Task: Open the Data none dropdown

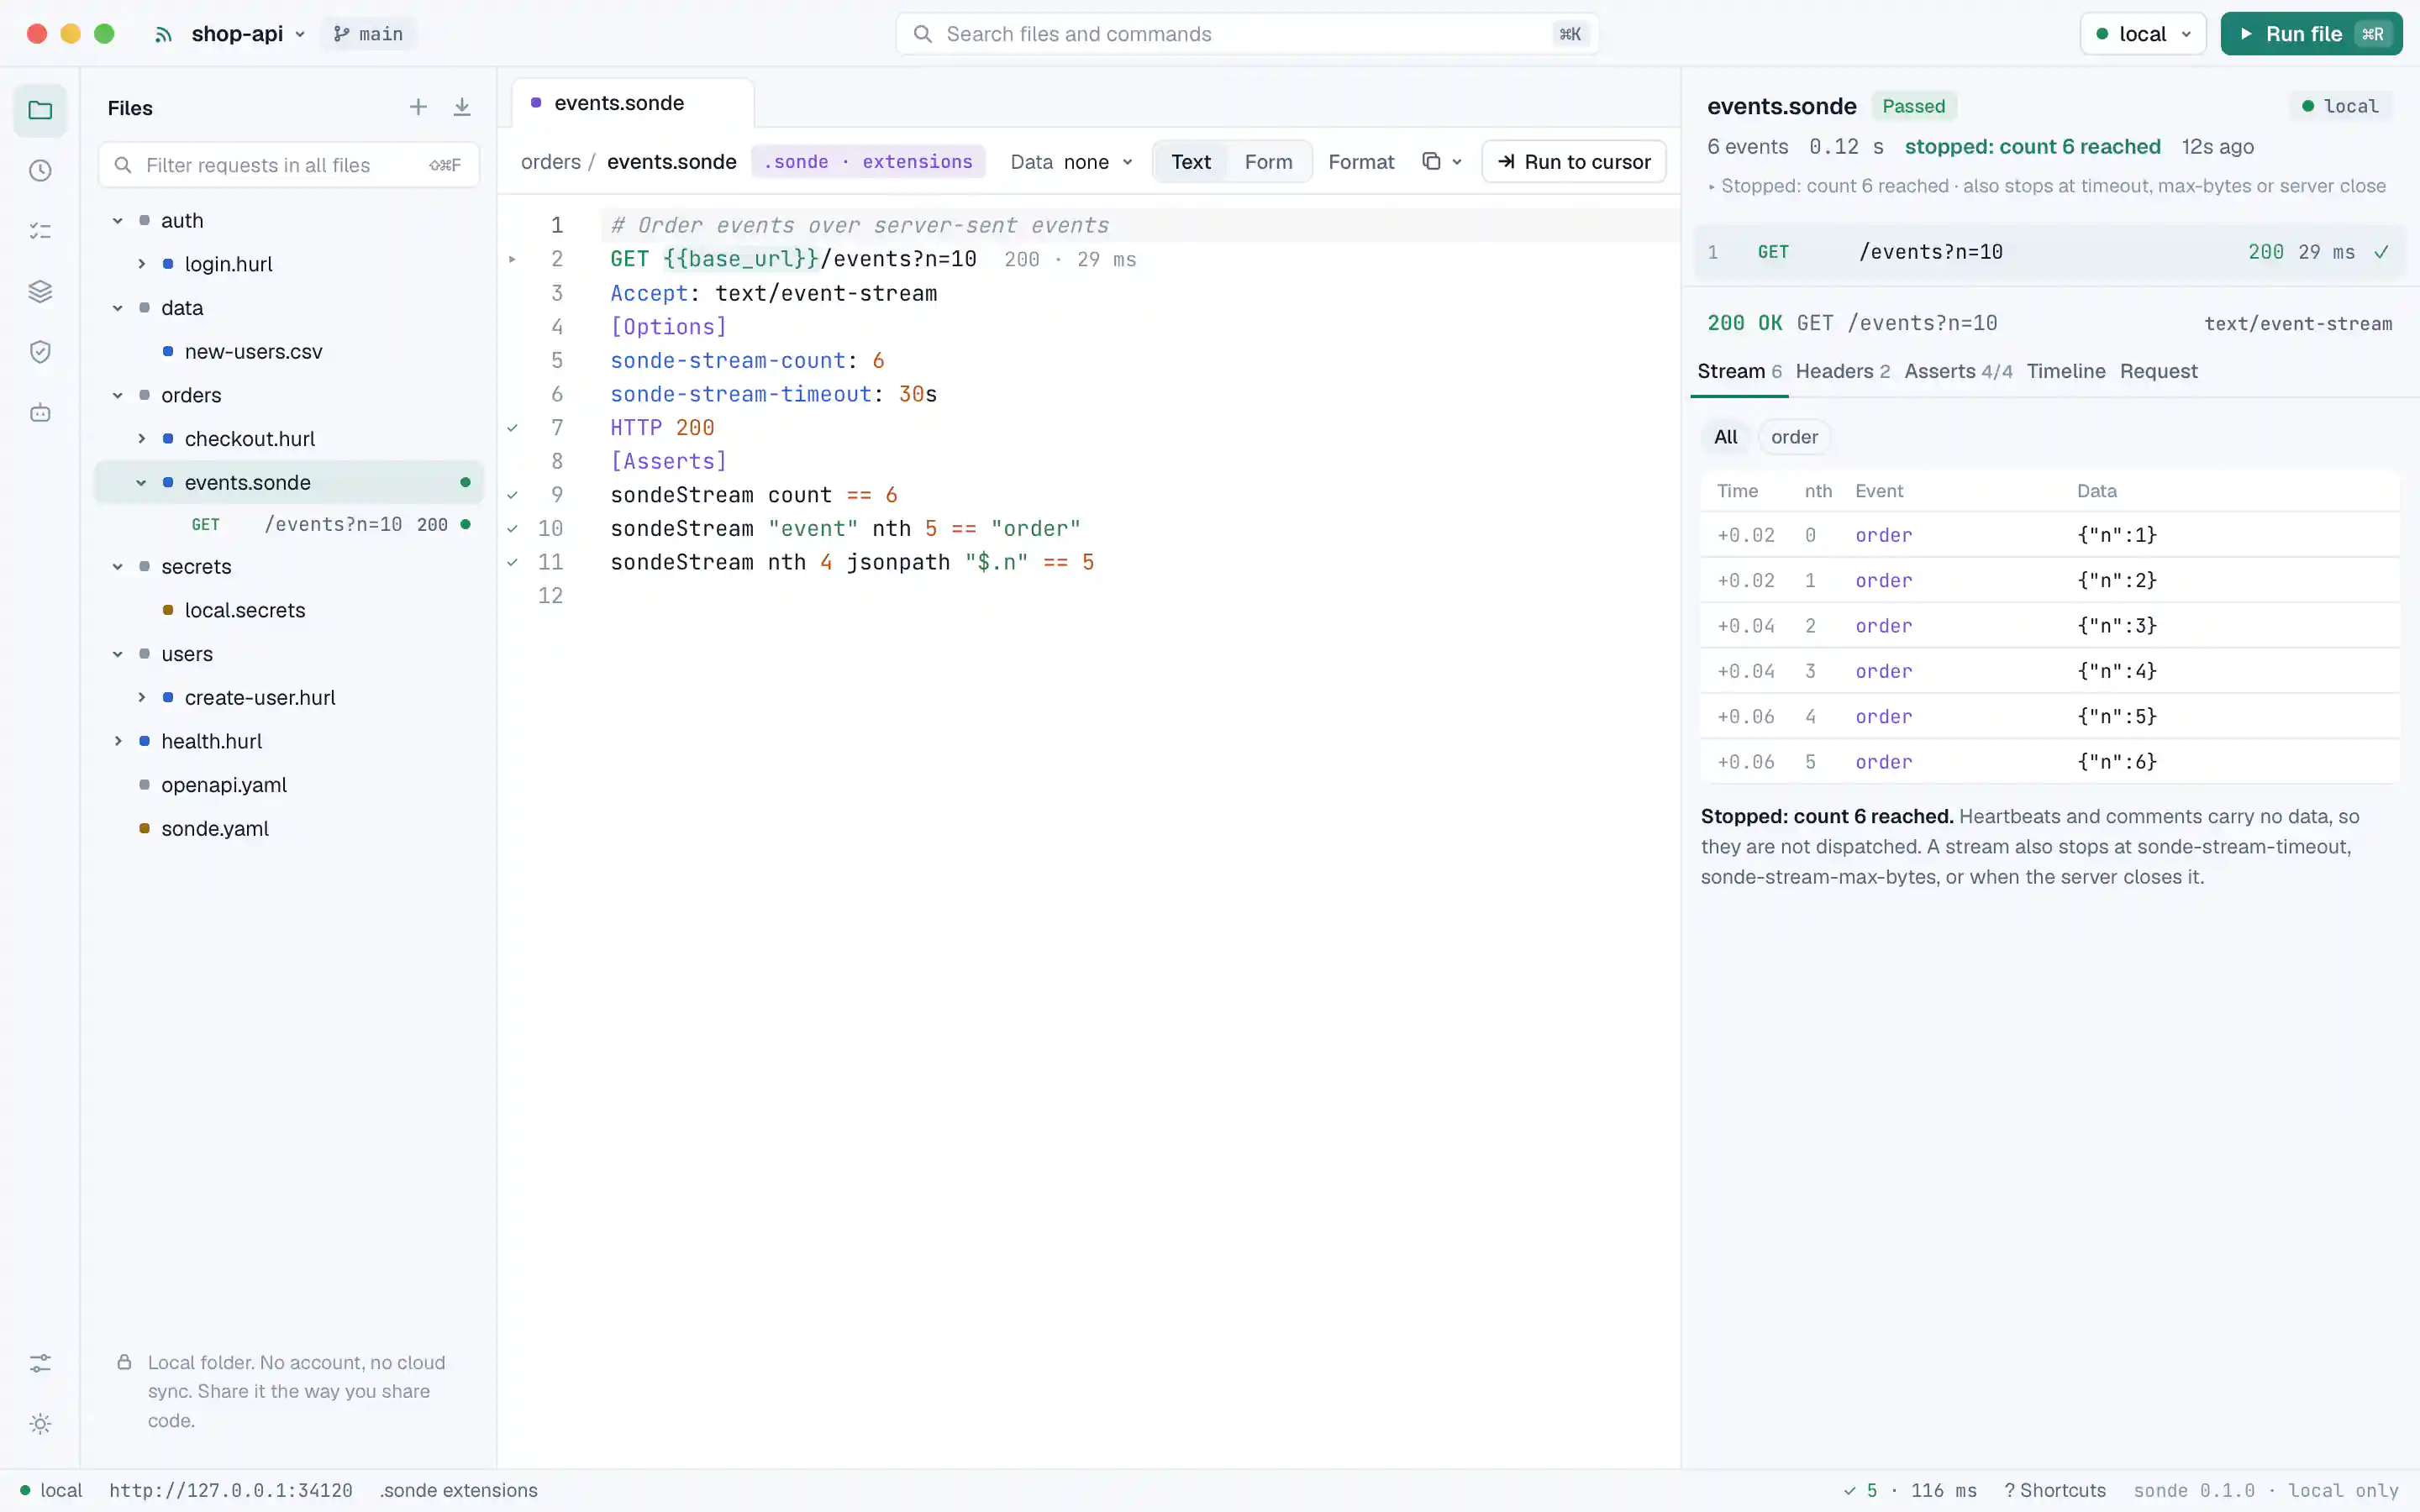Action: [x=1071, y=162]
